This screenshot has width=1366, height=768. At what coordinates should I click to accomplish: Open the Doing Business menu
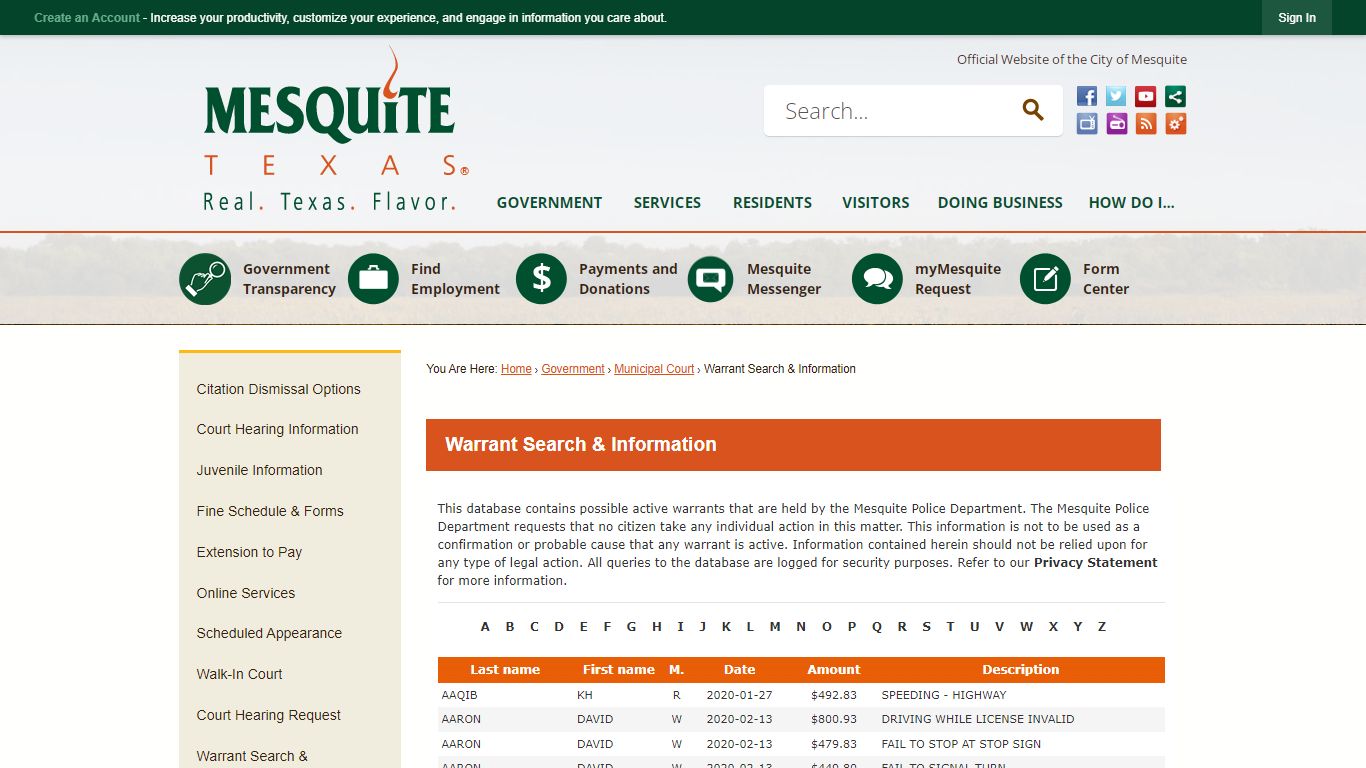(1000, 202)
